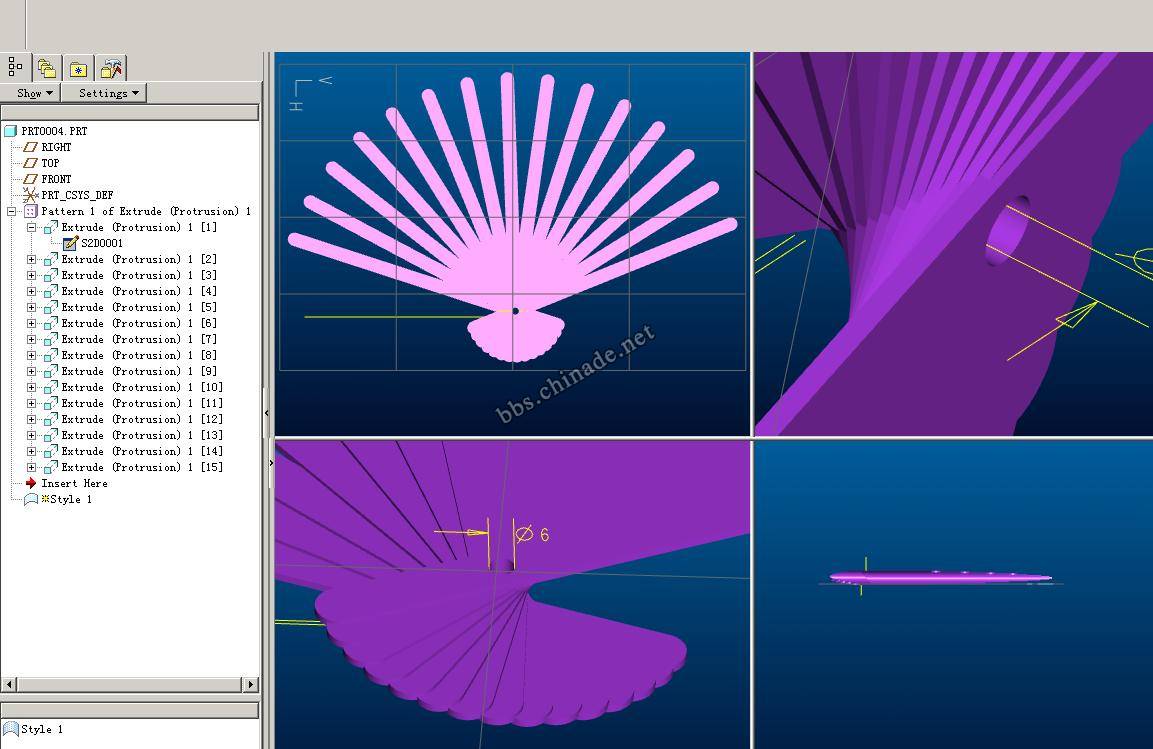Expand Extrude (Protrusion) 1 [6] node
The image size is (1153, 749).
point(32,323)
